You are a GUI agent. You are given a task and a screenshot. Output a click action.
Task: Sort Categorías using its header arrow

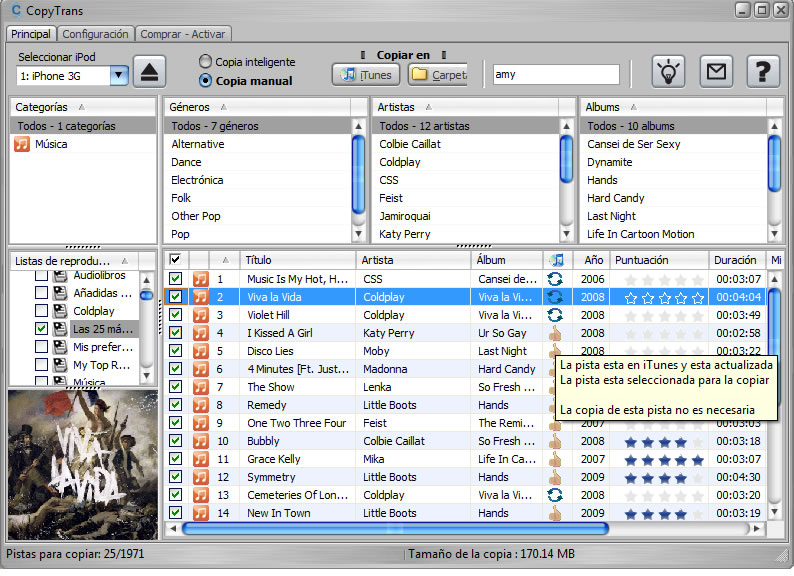[x=82, y=107]
